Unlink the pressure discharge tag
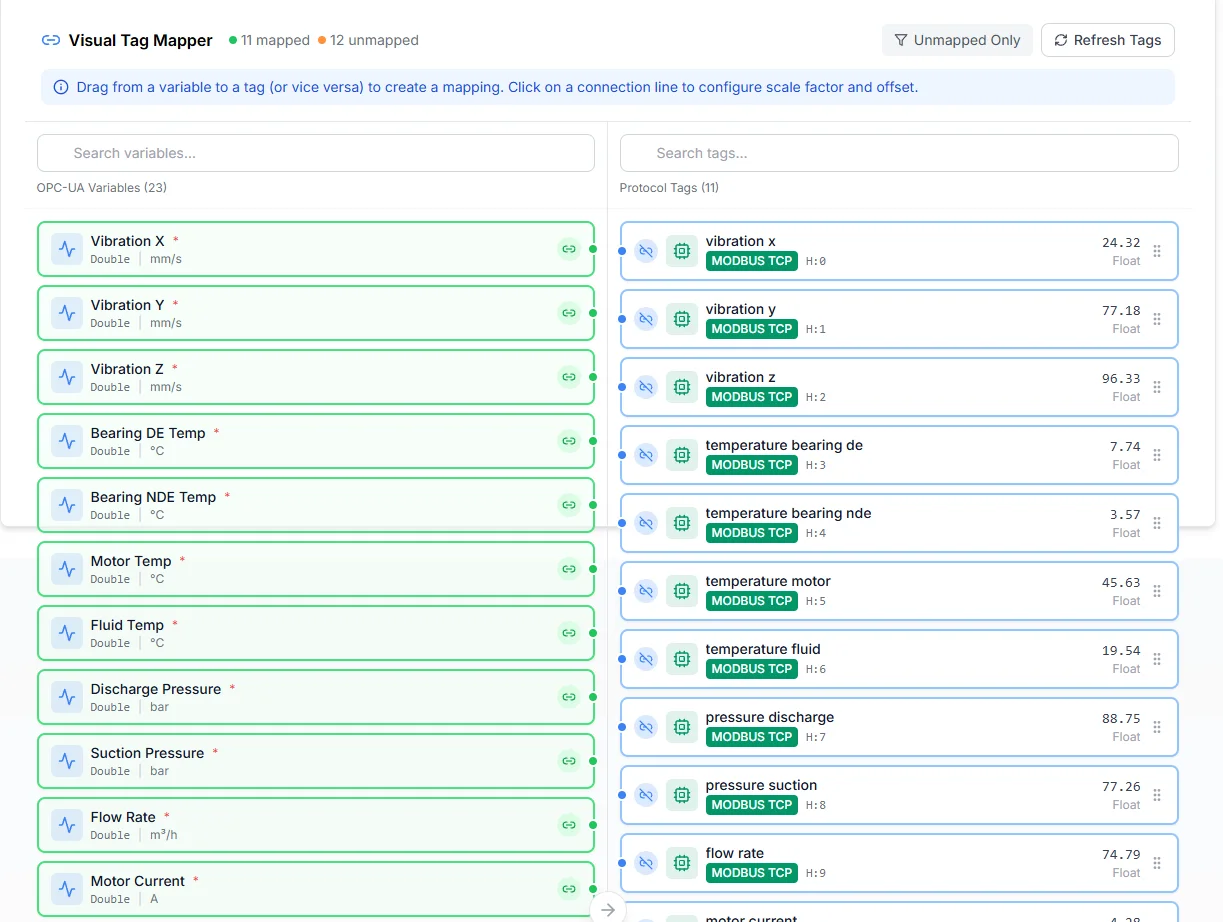 (x=646, y=727)
